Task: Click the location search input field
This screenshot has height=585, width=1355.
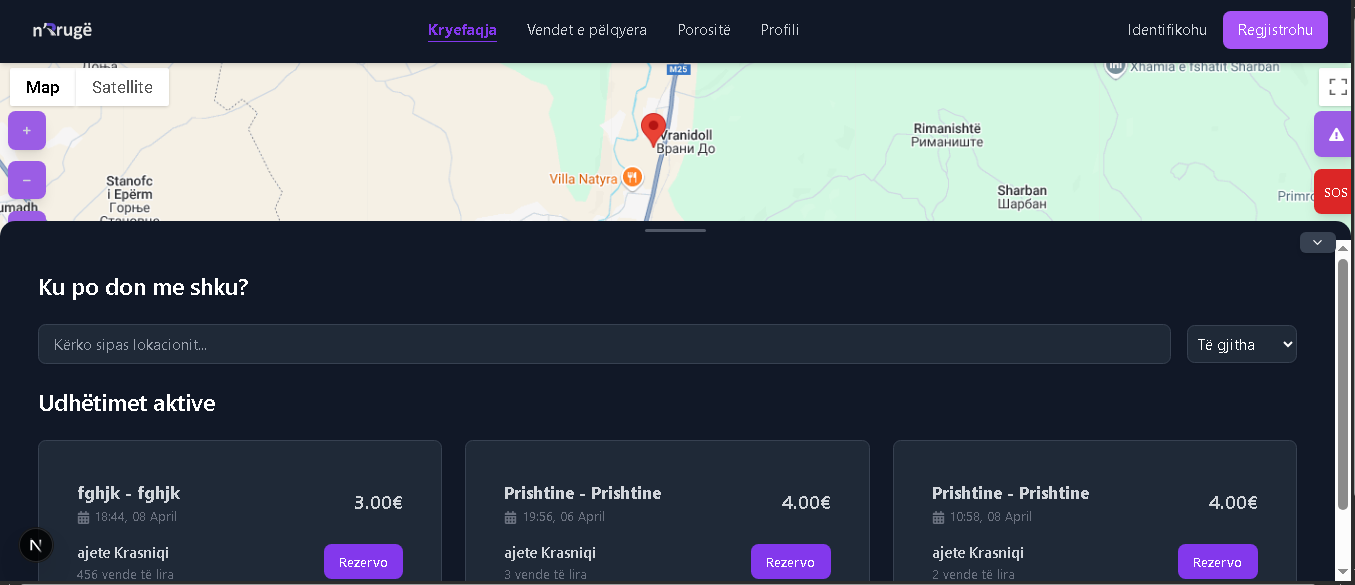Action: point(604,344)
